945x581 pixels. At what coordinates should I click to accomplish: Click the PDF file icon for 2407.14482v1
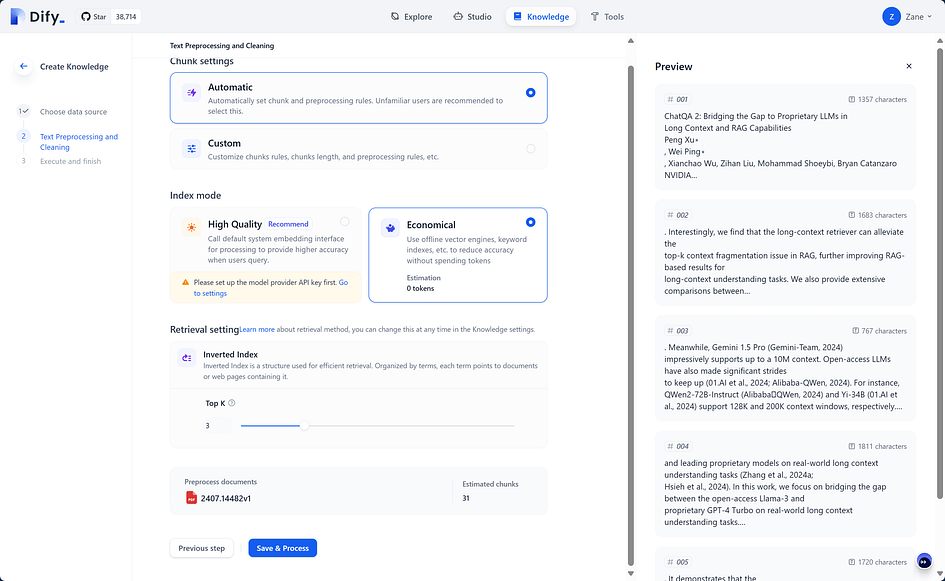192,498
